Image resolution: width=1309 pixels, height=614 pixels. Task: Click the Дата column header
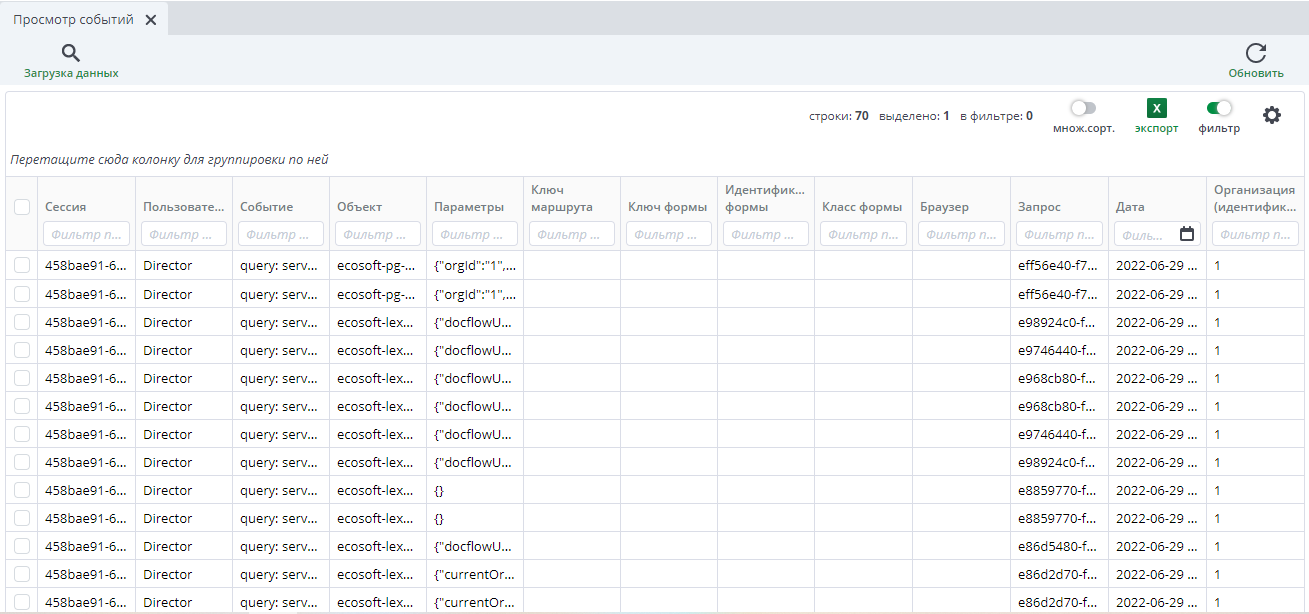pyautogui.click(x=1130, y=207)
